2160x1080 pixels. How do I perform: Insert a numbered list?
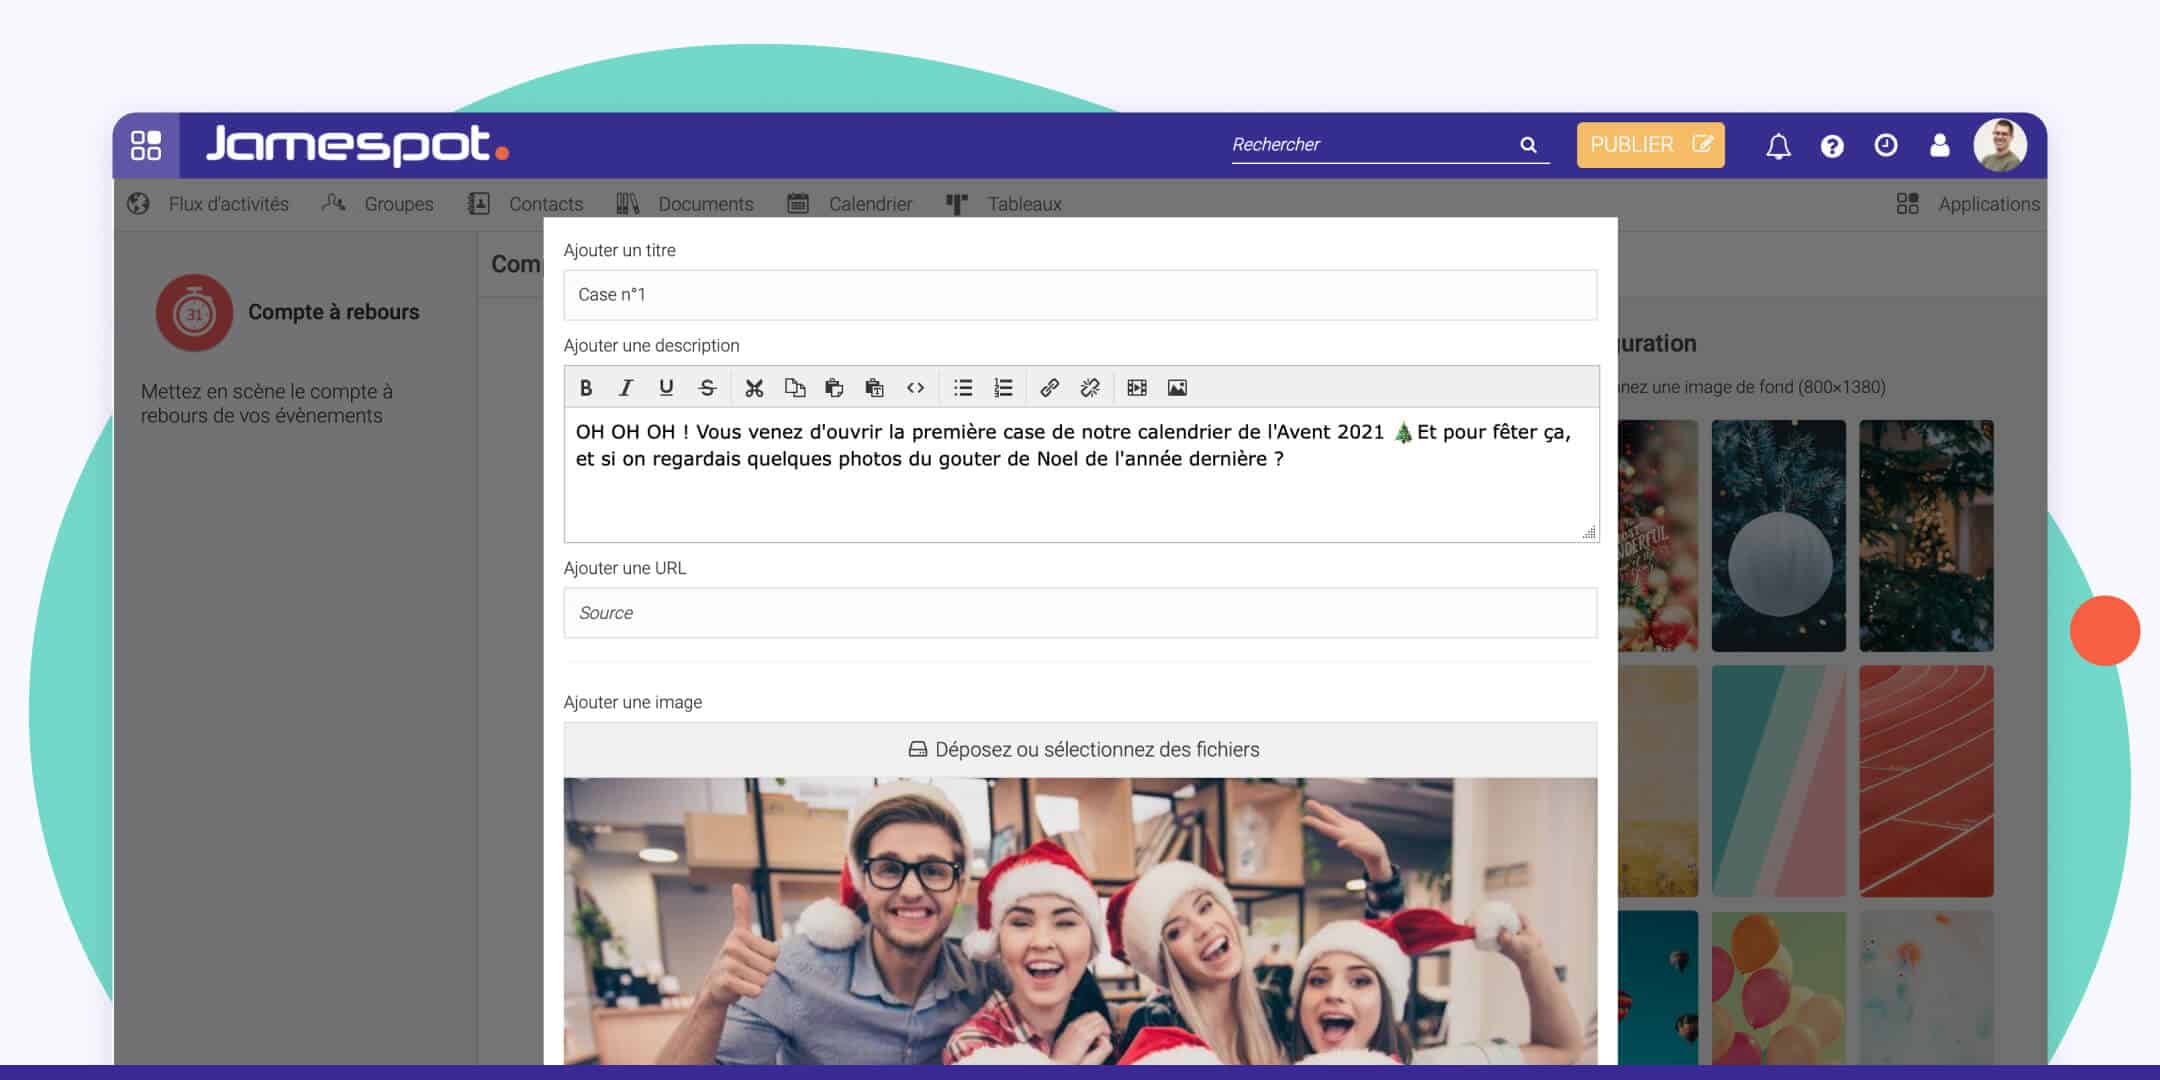[x=1003, y=388]
